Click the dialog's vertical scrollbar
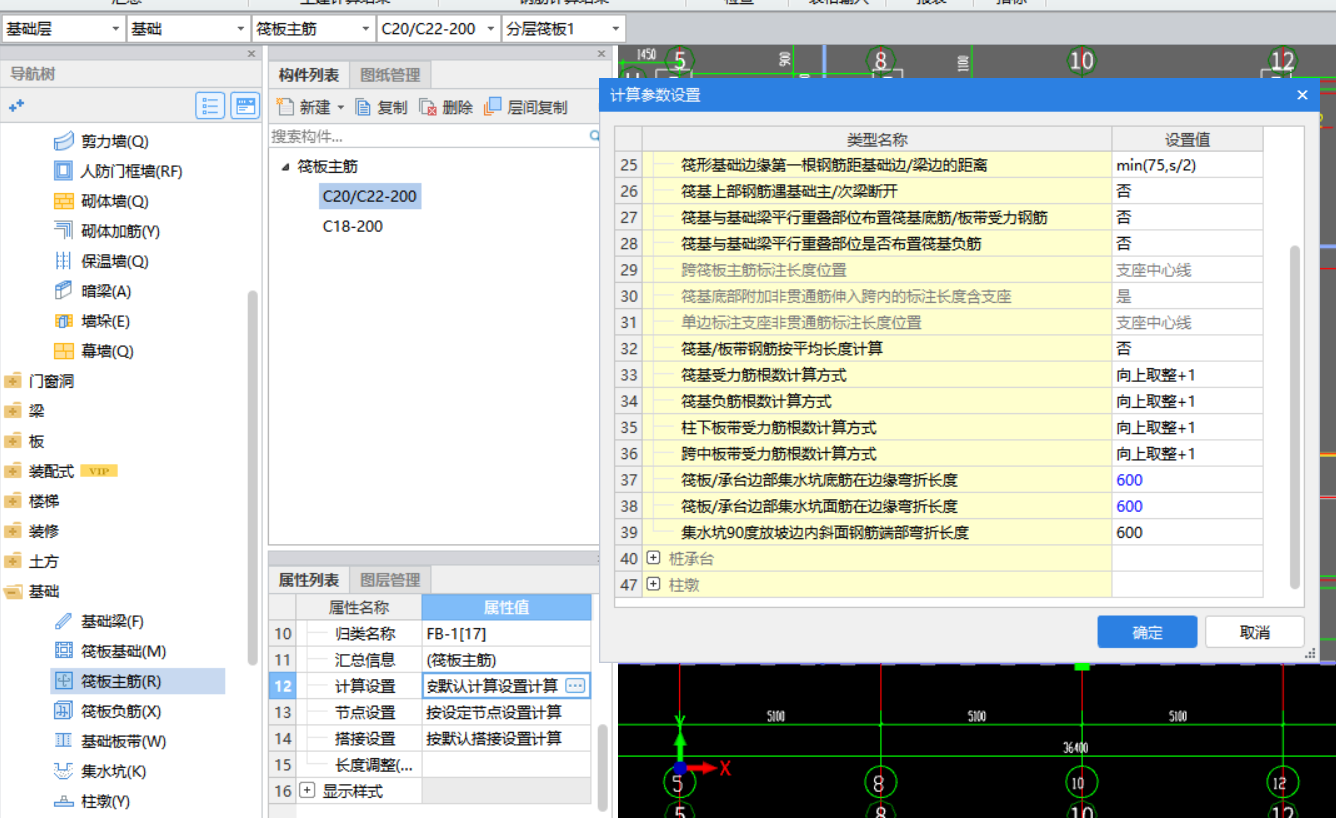Screen dimensions: 1336x818 (x=1296, y=416)
